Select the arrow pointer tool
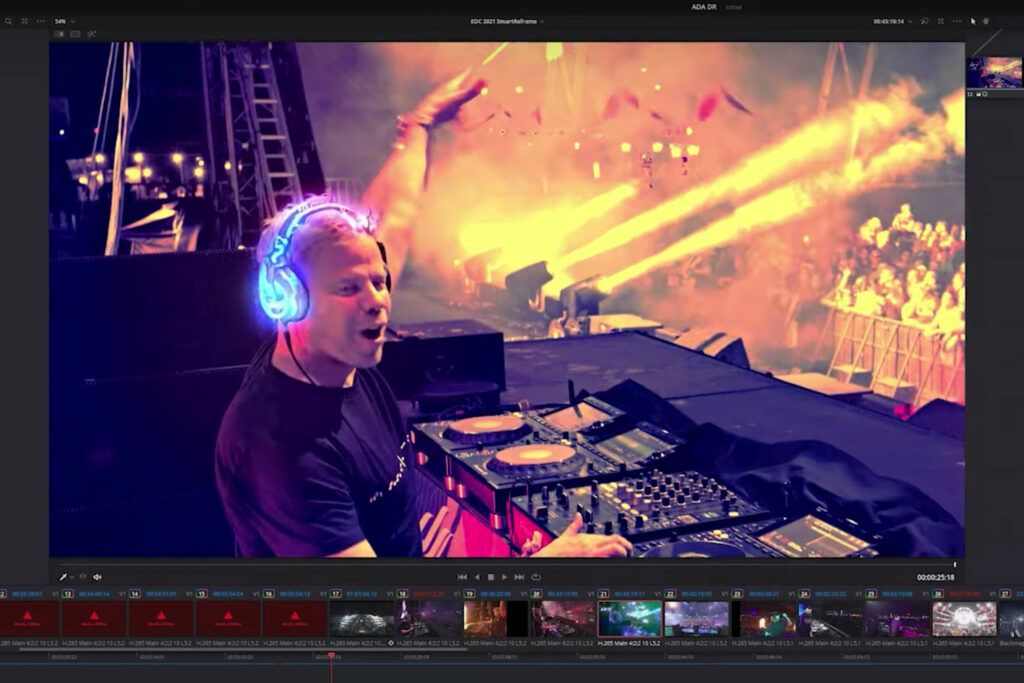 pyautogui.click(x=972, y=21)
